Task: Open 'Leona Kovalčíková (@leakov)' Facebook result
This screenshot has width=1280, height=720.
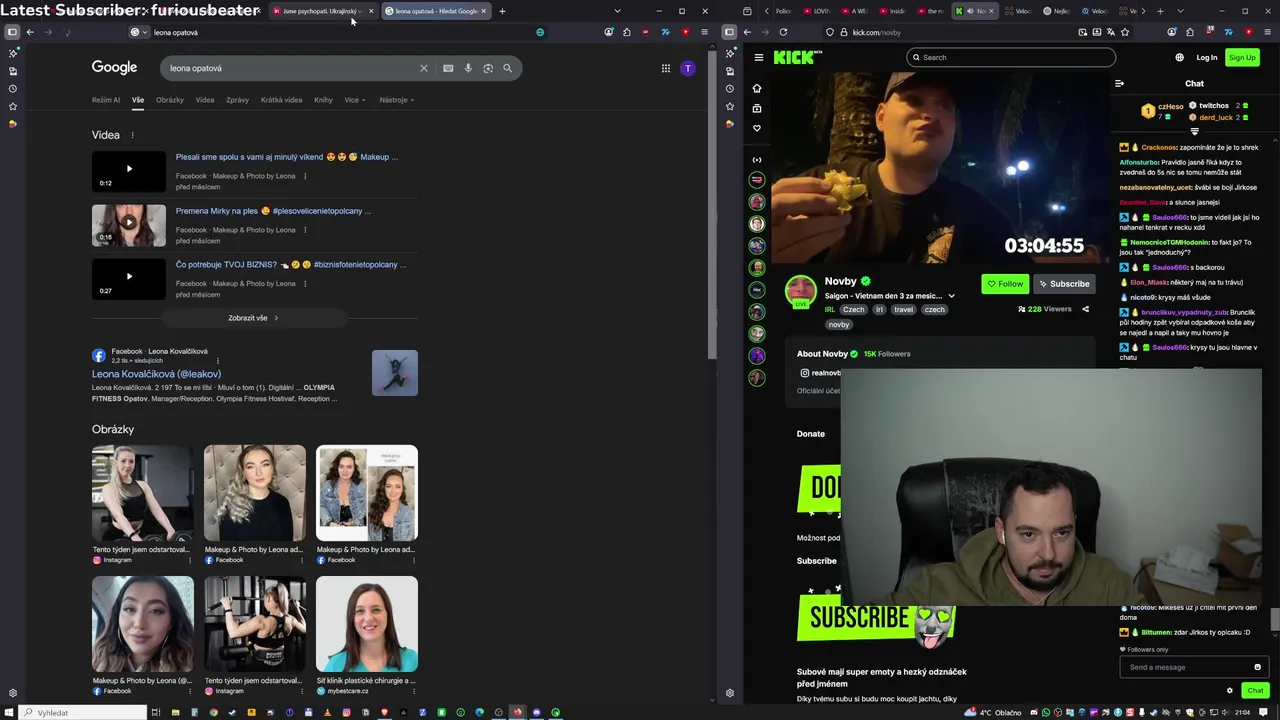Action: click(x=156, y=374)
